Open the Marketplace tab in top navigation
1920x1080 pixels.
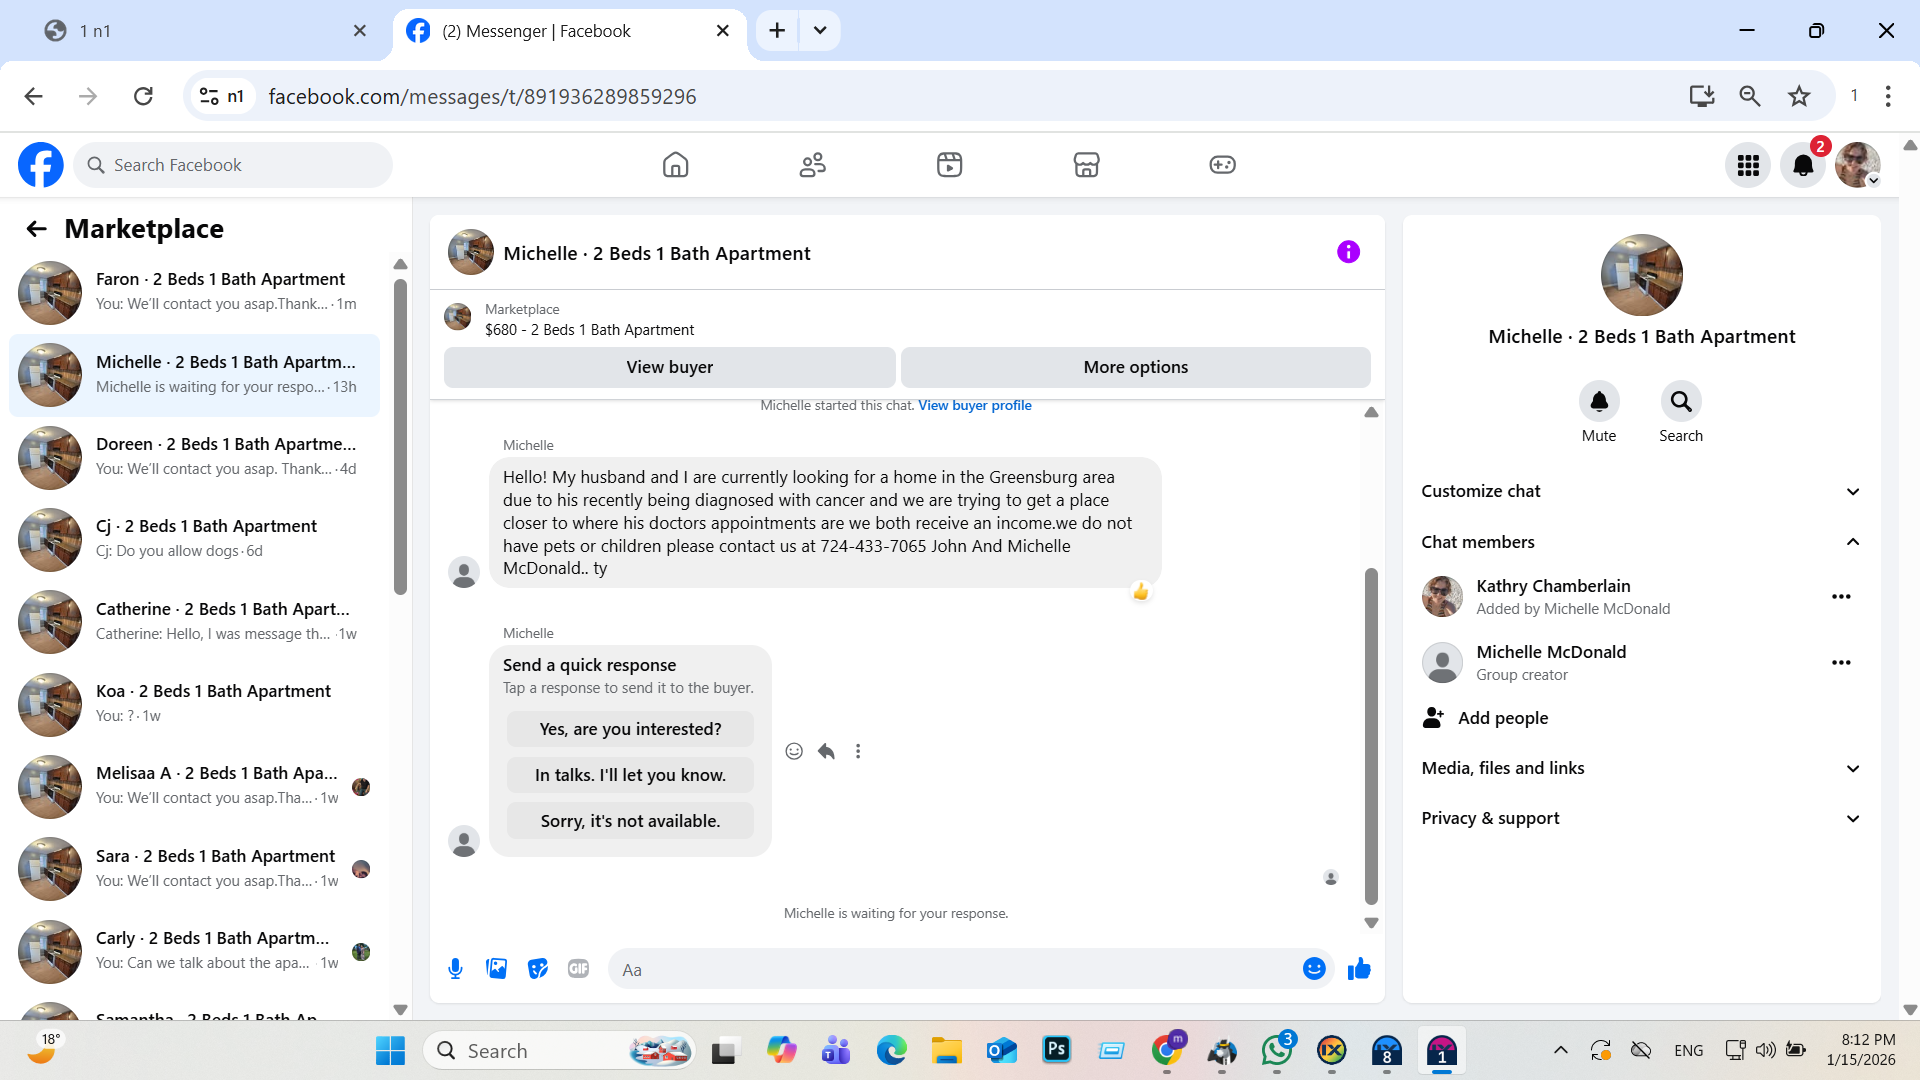point(1086,165)
